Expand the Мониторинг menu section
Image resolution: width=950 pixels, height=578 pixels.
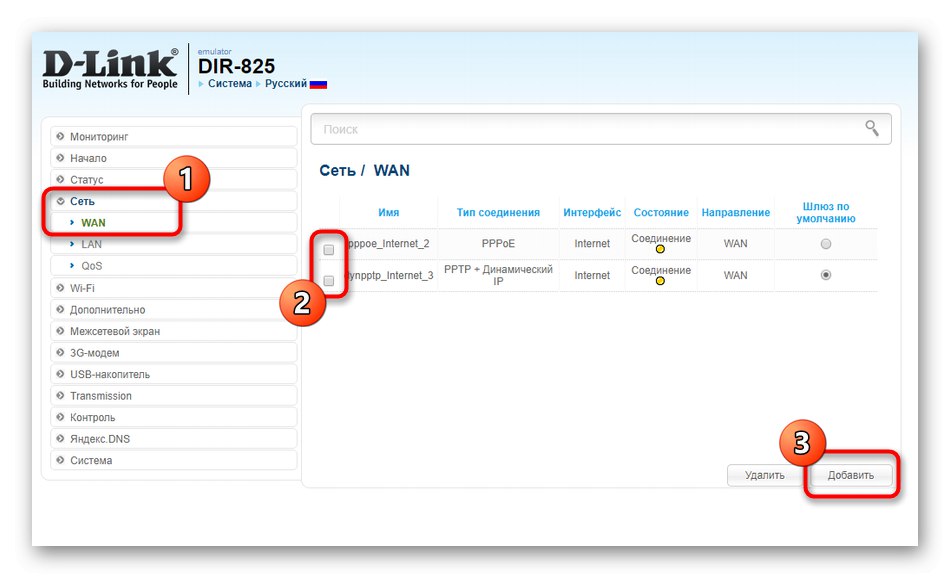pos(174,136)
